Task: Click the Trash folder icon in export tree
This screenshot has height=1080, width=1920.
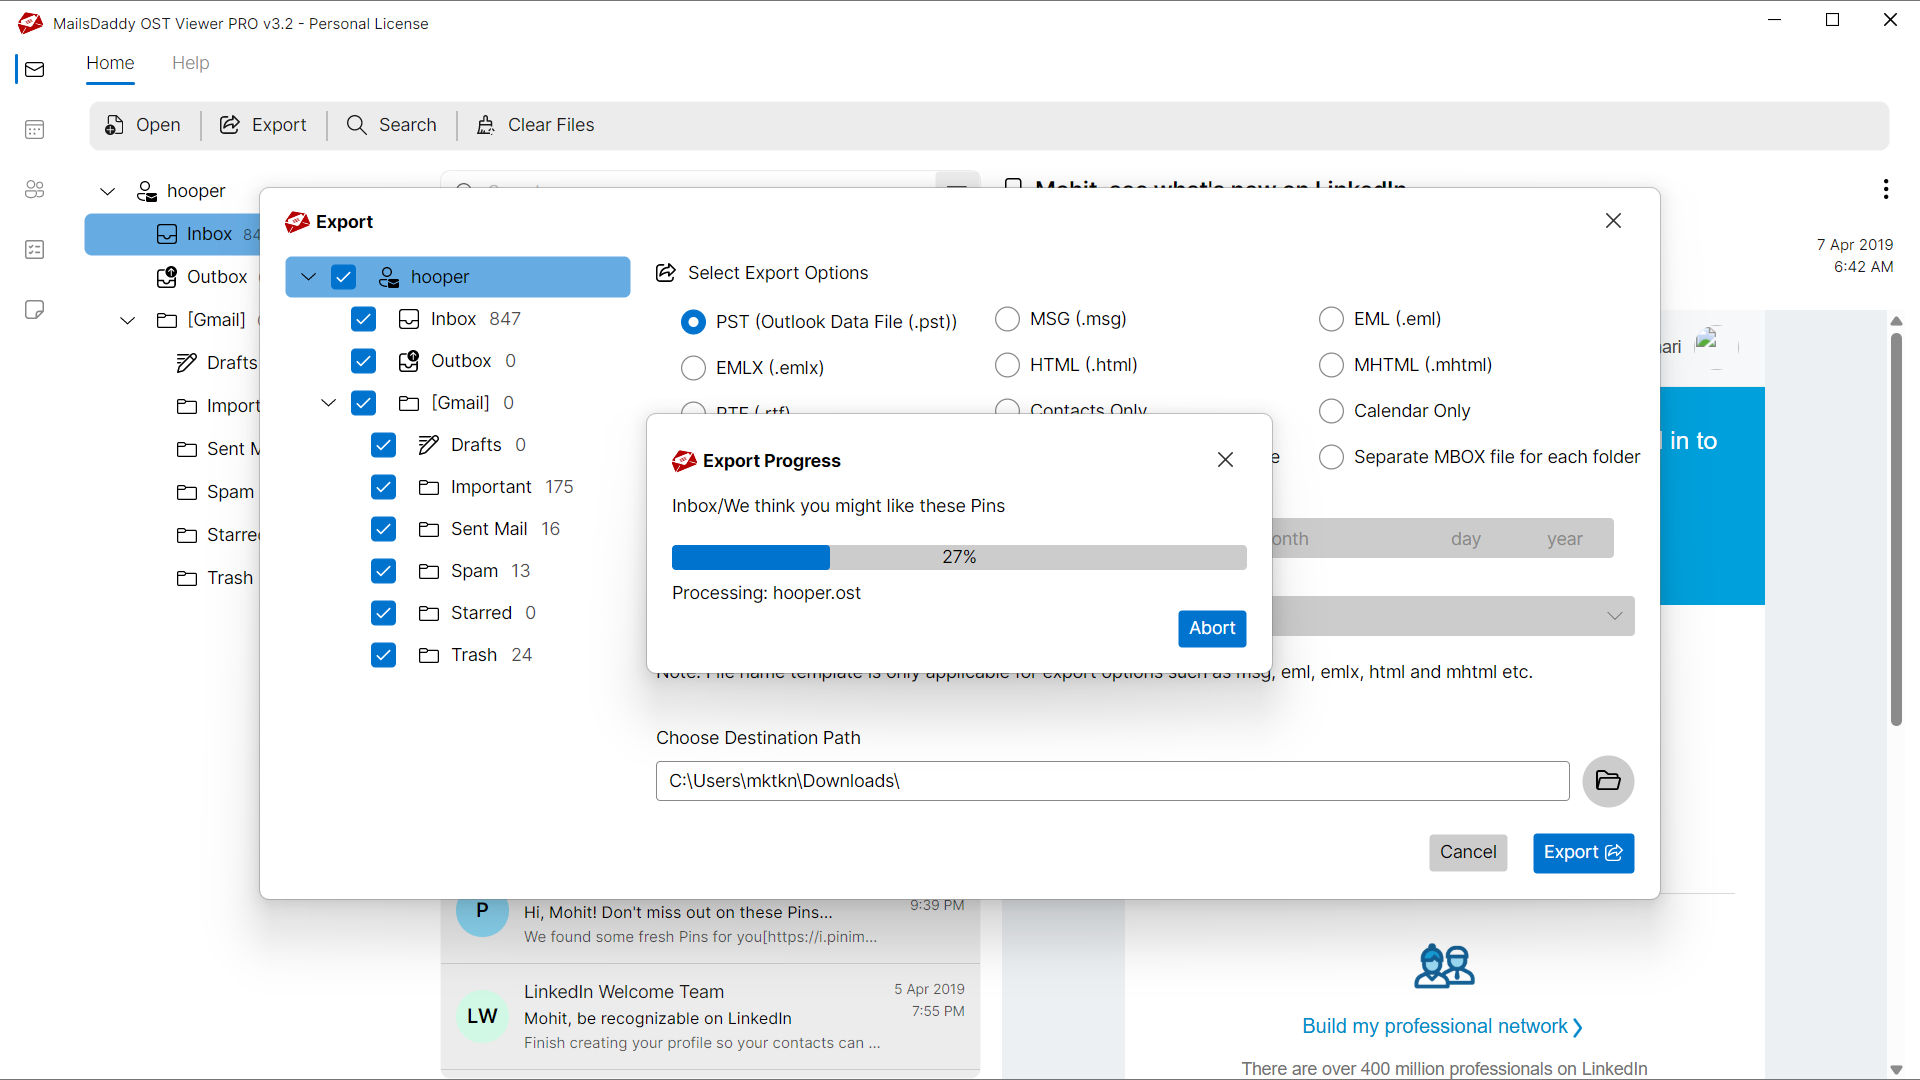Action: [429, 655]
